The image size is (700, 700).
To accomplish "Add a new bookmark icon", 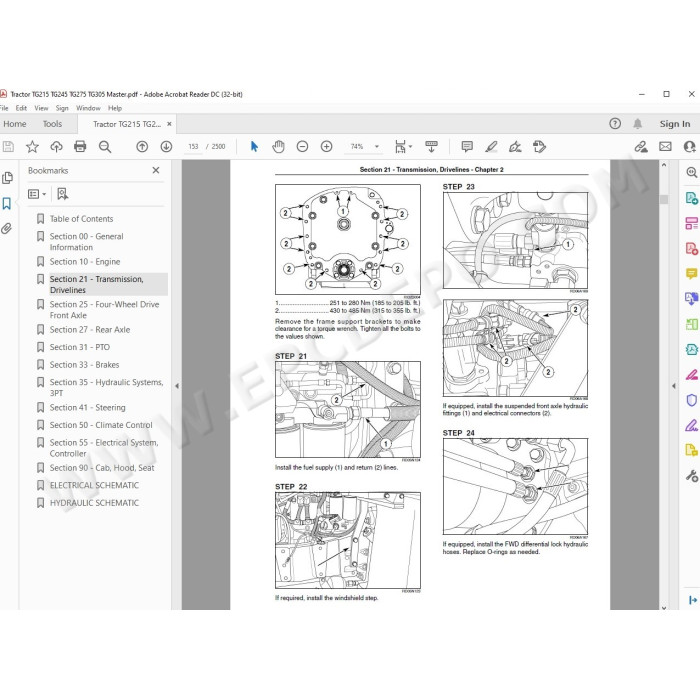I will click(62, 194).
